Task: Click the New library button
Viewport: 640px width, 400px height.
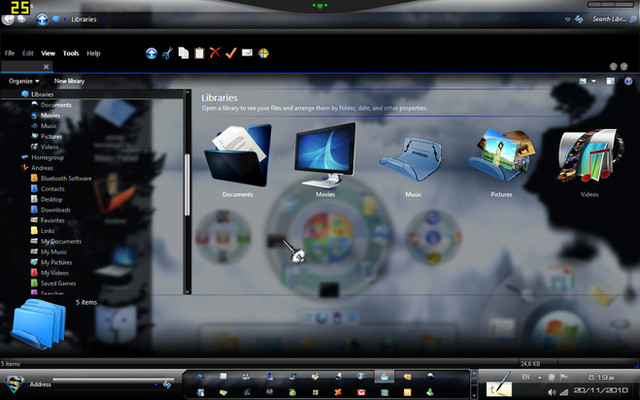Action: (x=69, y=81)
